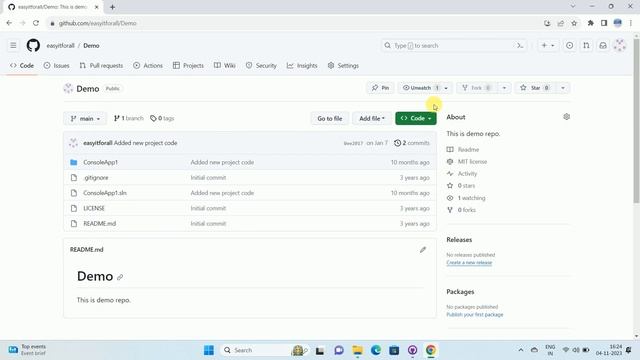Open the Wiki tab
The height and width of the screenshot is (360, 640).
click(224, 65)
